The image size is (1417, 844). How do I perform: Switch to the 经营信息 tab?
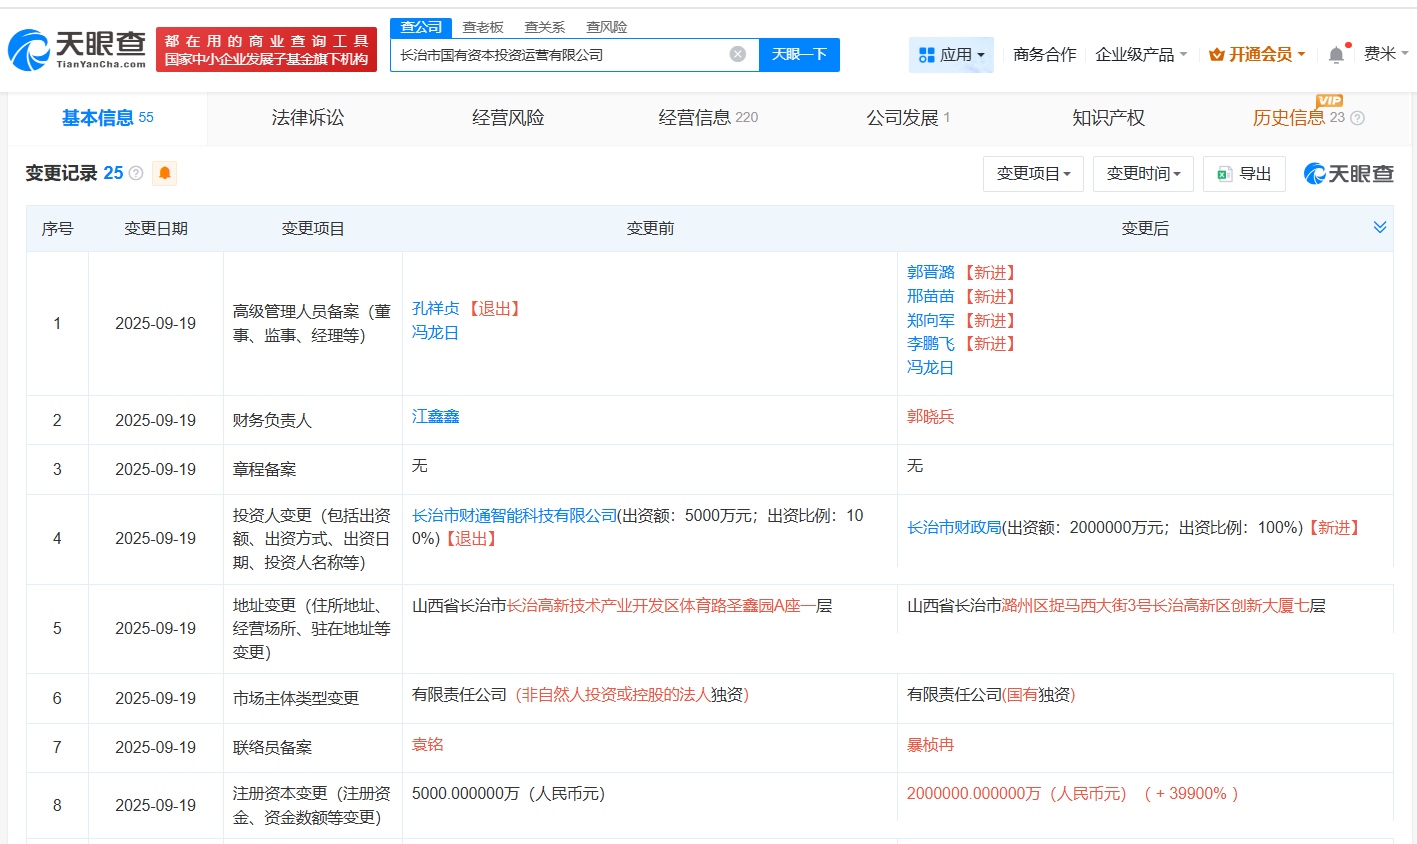(694, 117)
